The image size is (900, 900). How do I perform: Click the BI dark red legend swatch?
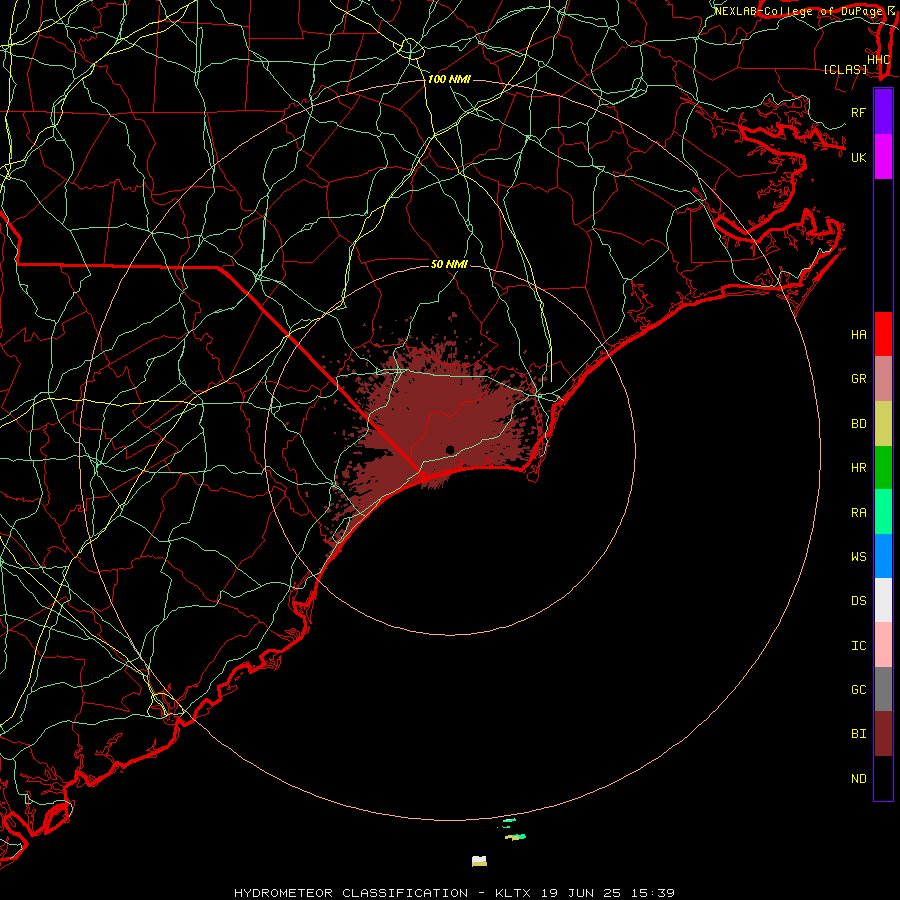point(883,734)
